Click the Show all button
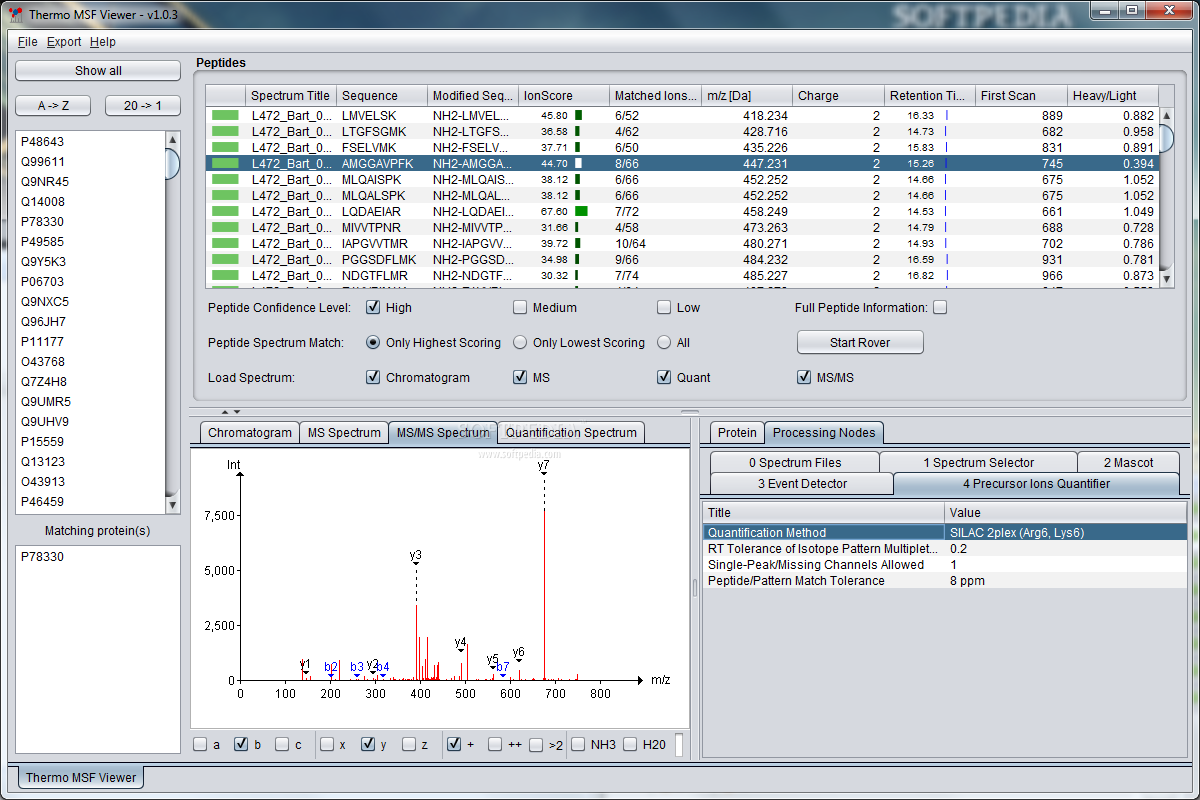1200x800 pixels. (98, 71)
